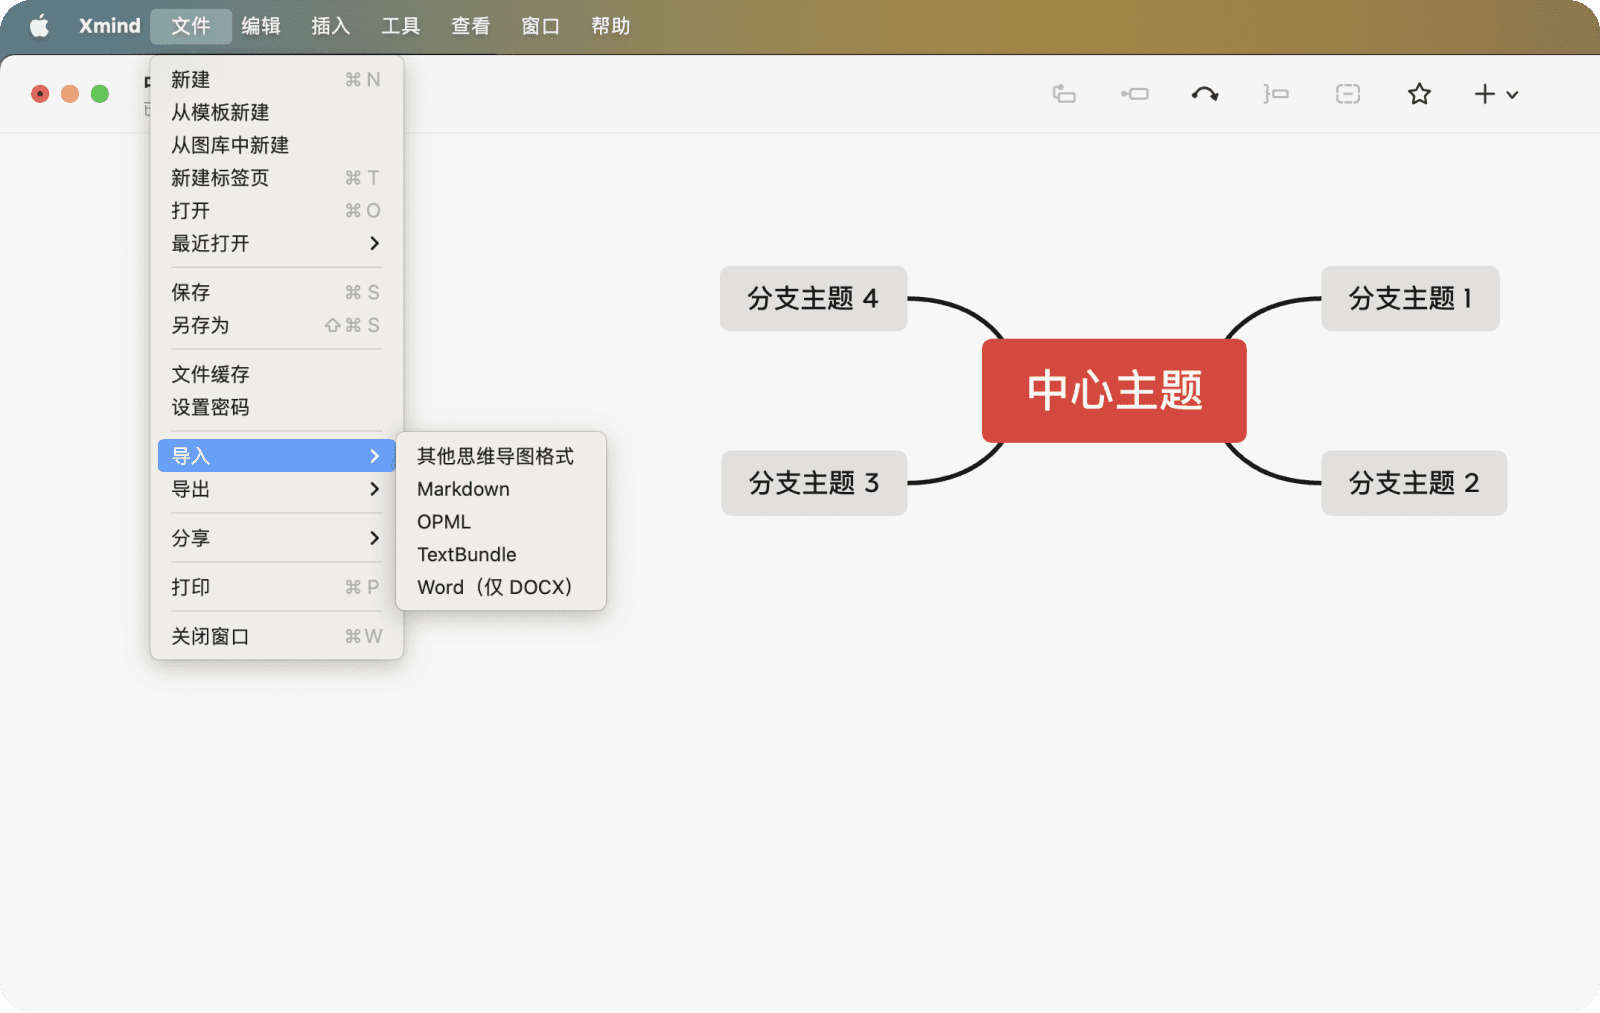Select the relationship (curved arrow) tool
This screenshot has height=1013, width=1600.
coord(1205,93)
